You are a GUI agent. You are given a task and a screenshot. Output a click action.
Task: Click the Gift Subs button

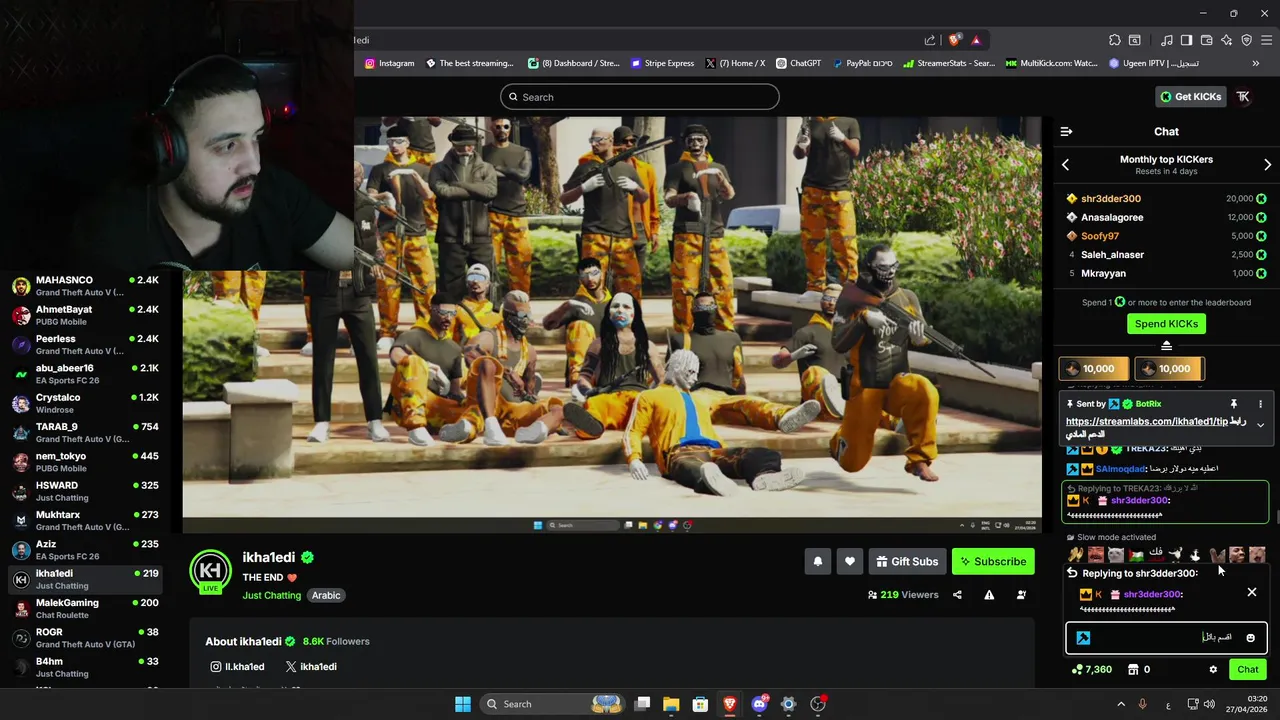[x=907, y=562]
